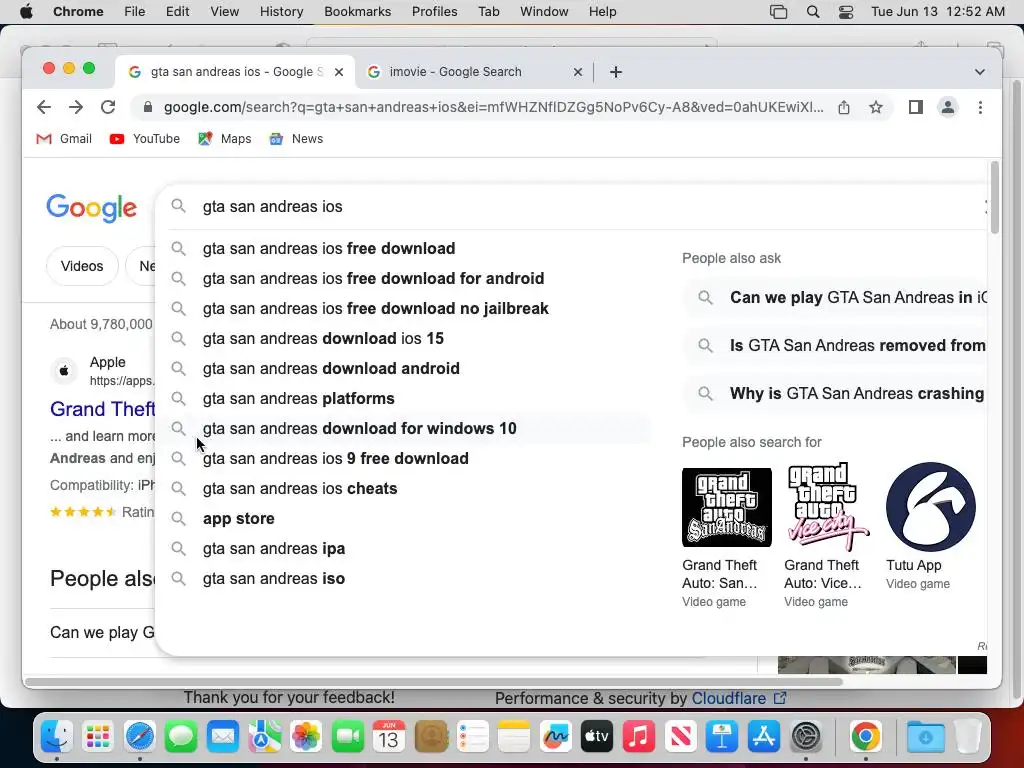Open Apple TV from the dock
Screen dimensions: 1024x768
(597, 737)
